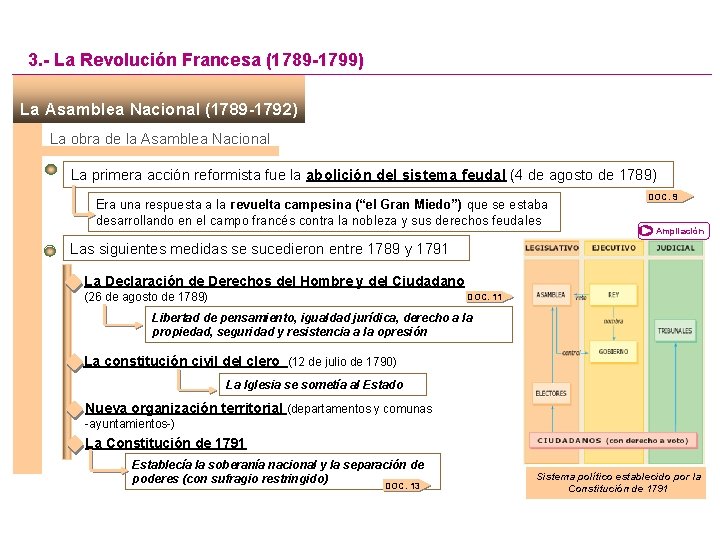
Task: Click the LEGISLATIVO column header
Action: pos(552,248)
